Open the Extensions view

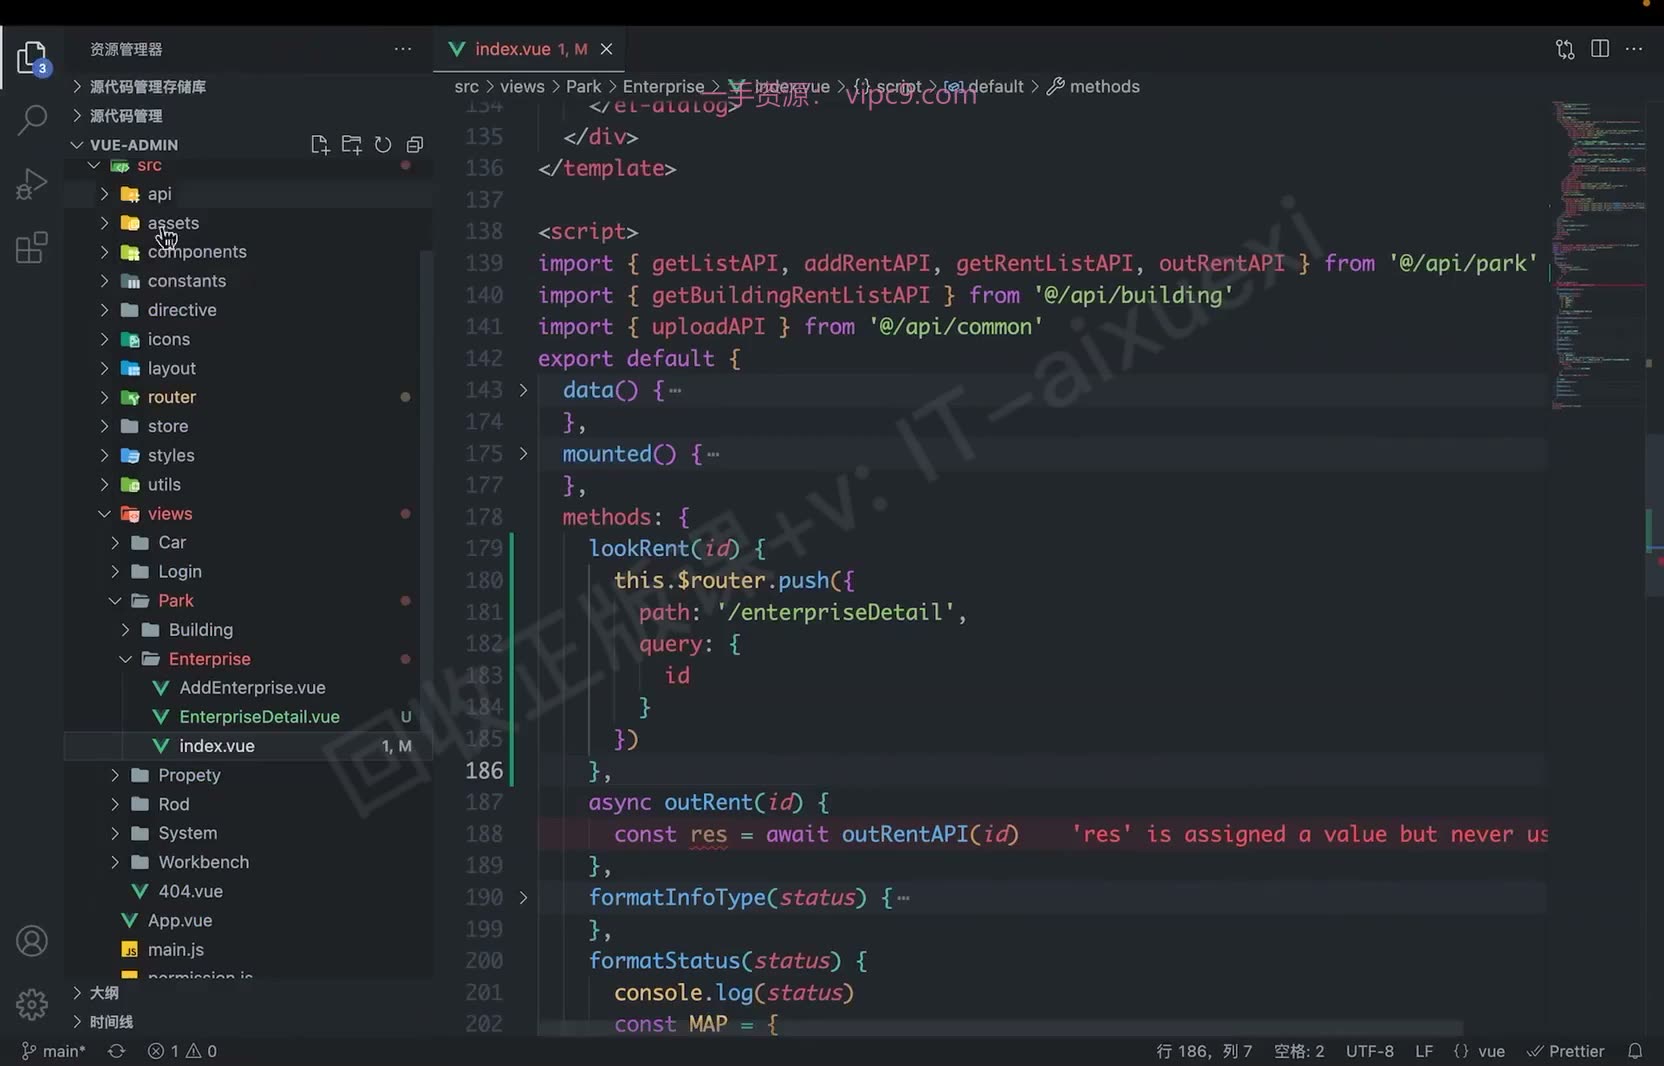32,247
